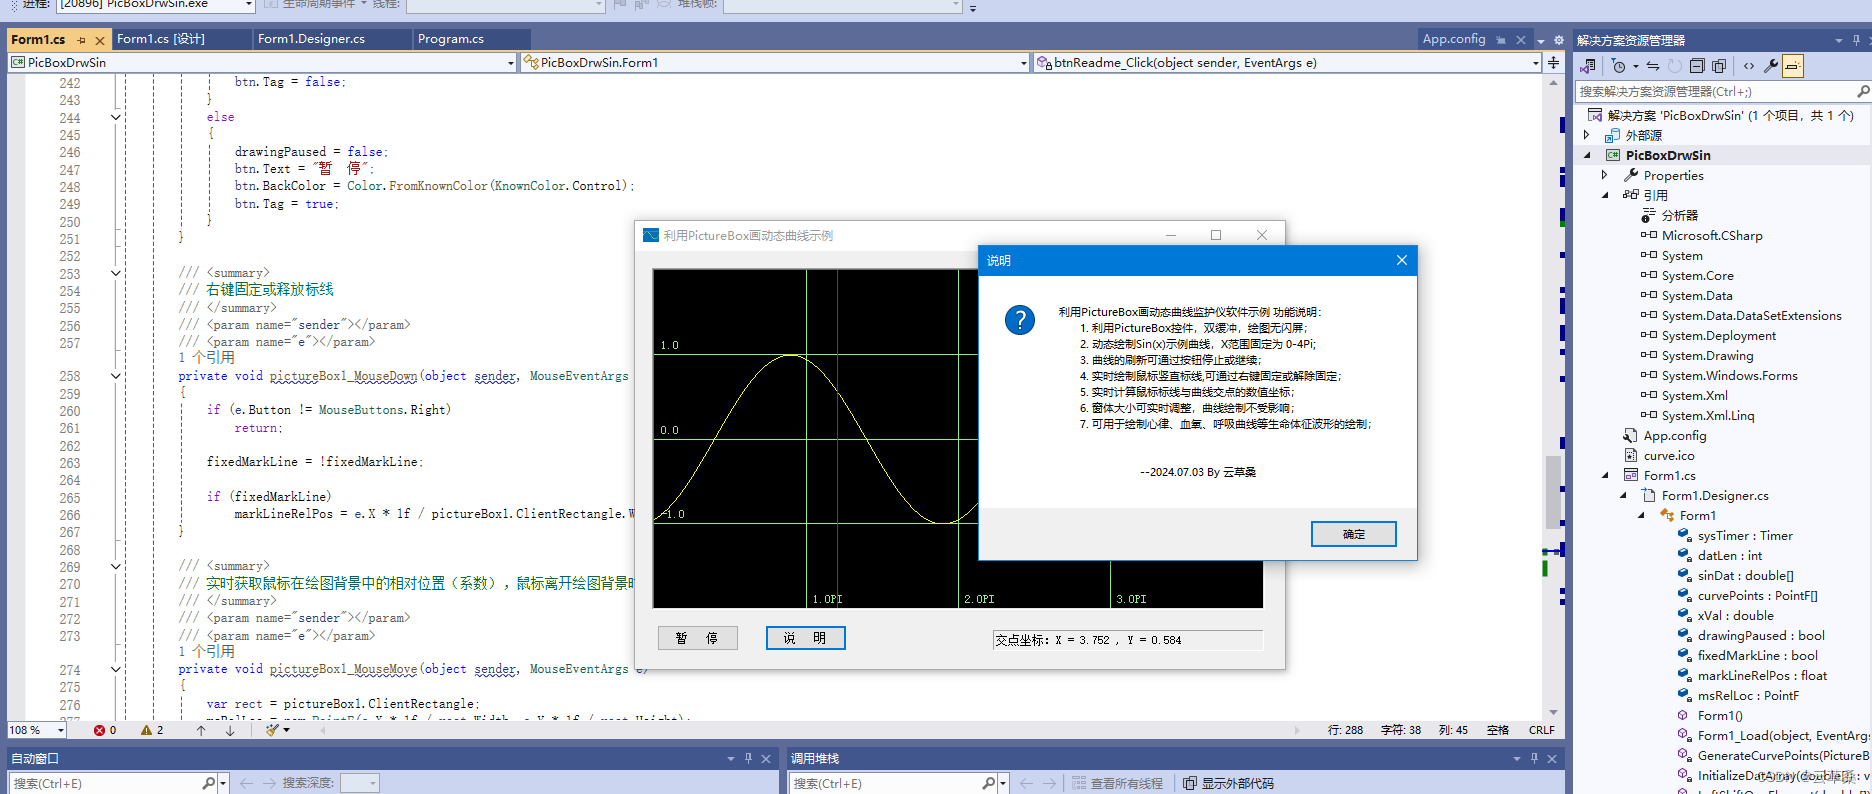This screenshot has width=1872, height=794.
Task: Click the errors count indicator showing 0
Action: click(105, 730)
